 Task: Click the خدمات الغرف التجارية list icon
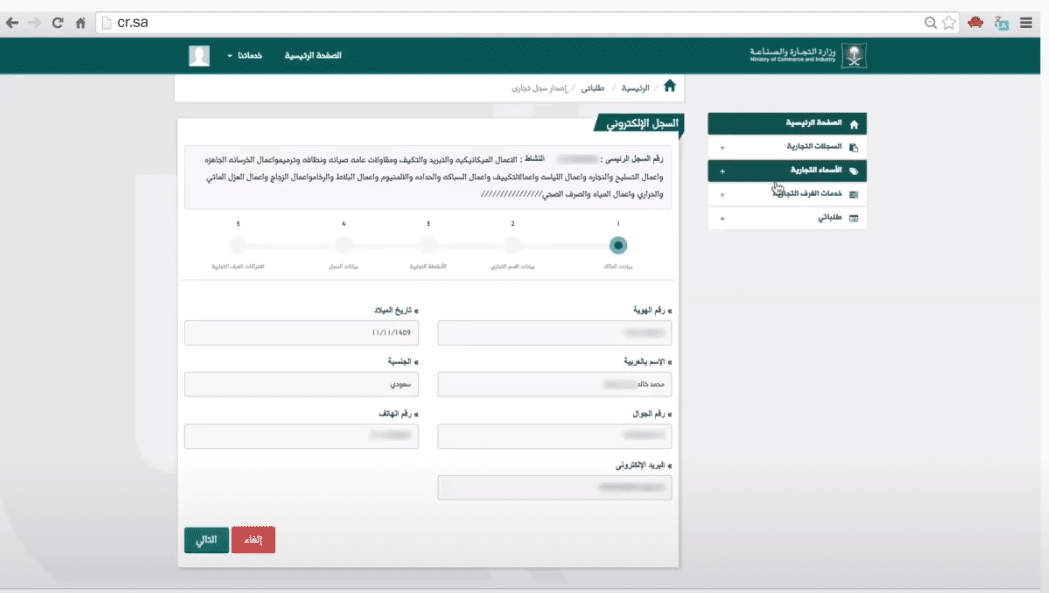point(854,195)
